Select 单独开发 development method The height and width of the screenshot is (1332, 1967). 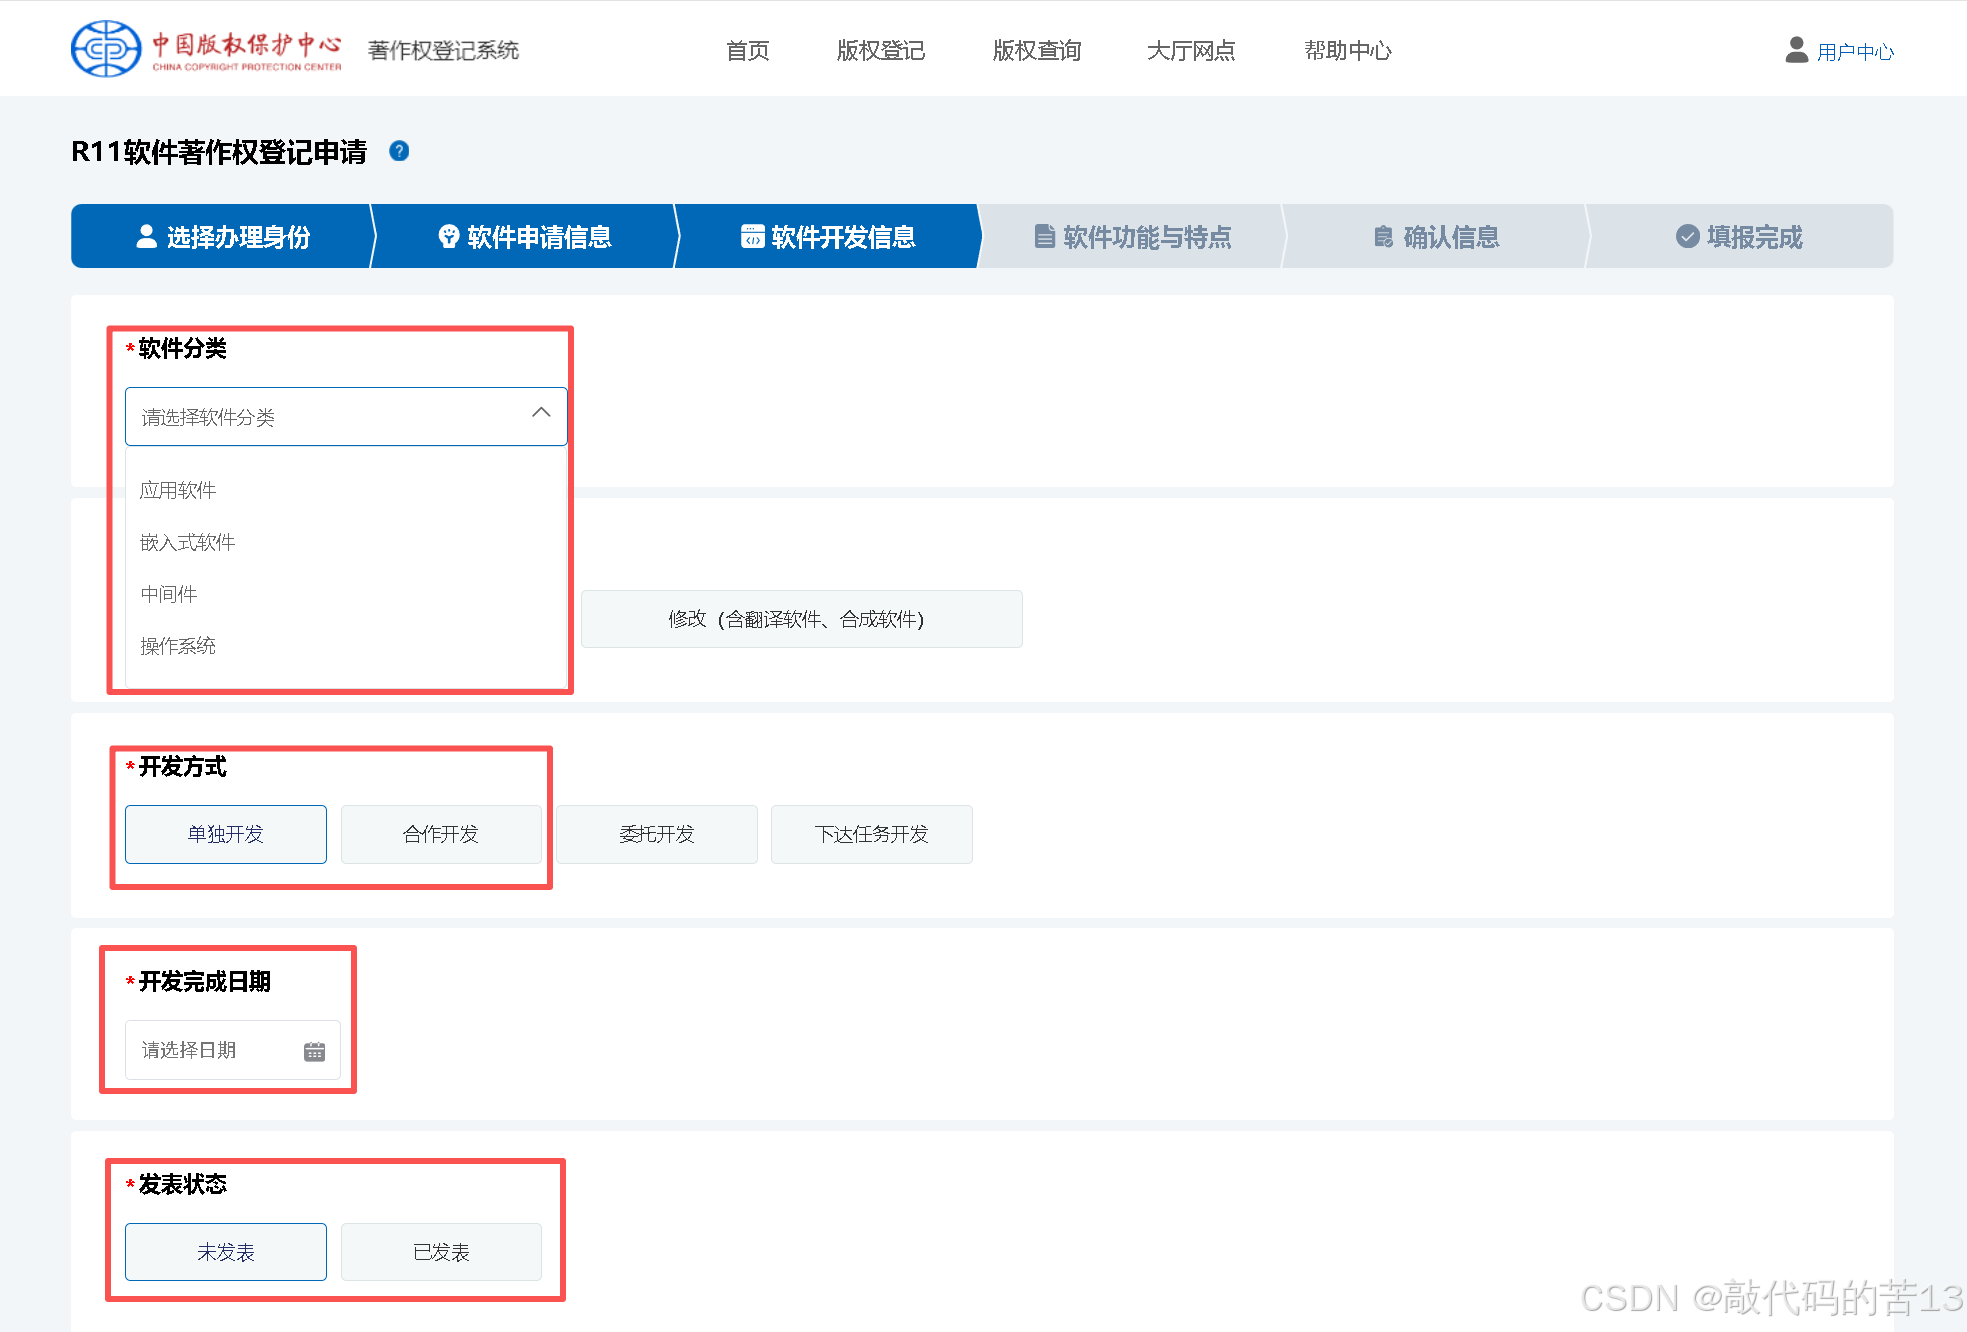coord(226,834)
